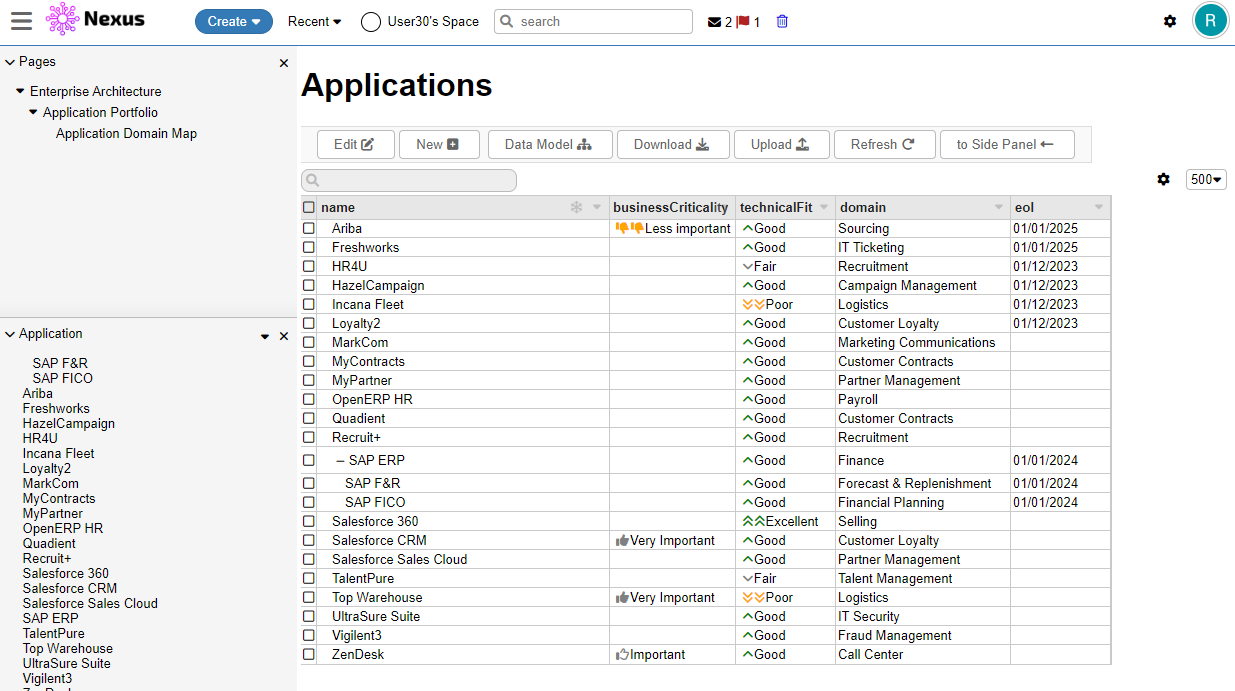Refresh the applications table

(x=884, y=144)
